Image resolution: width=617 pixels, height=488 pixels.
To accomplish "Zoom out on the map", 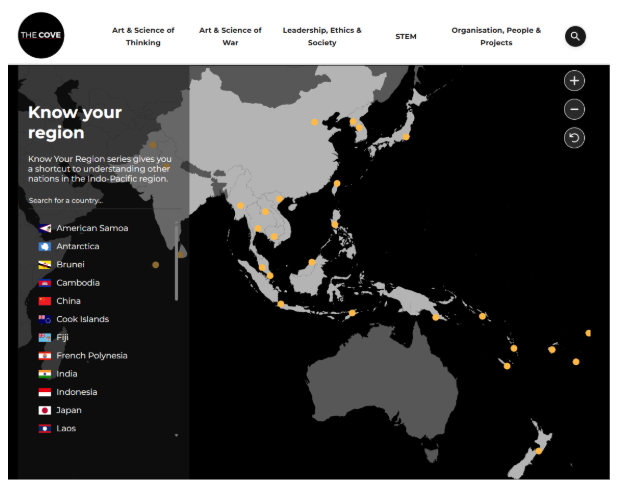I will (574, 109).
